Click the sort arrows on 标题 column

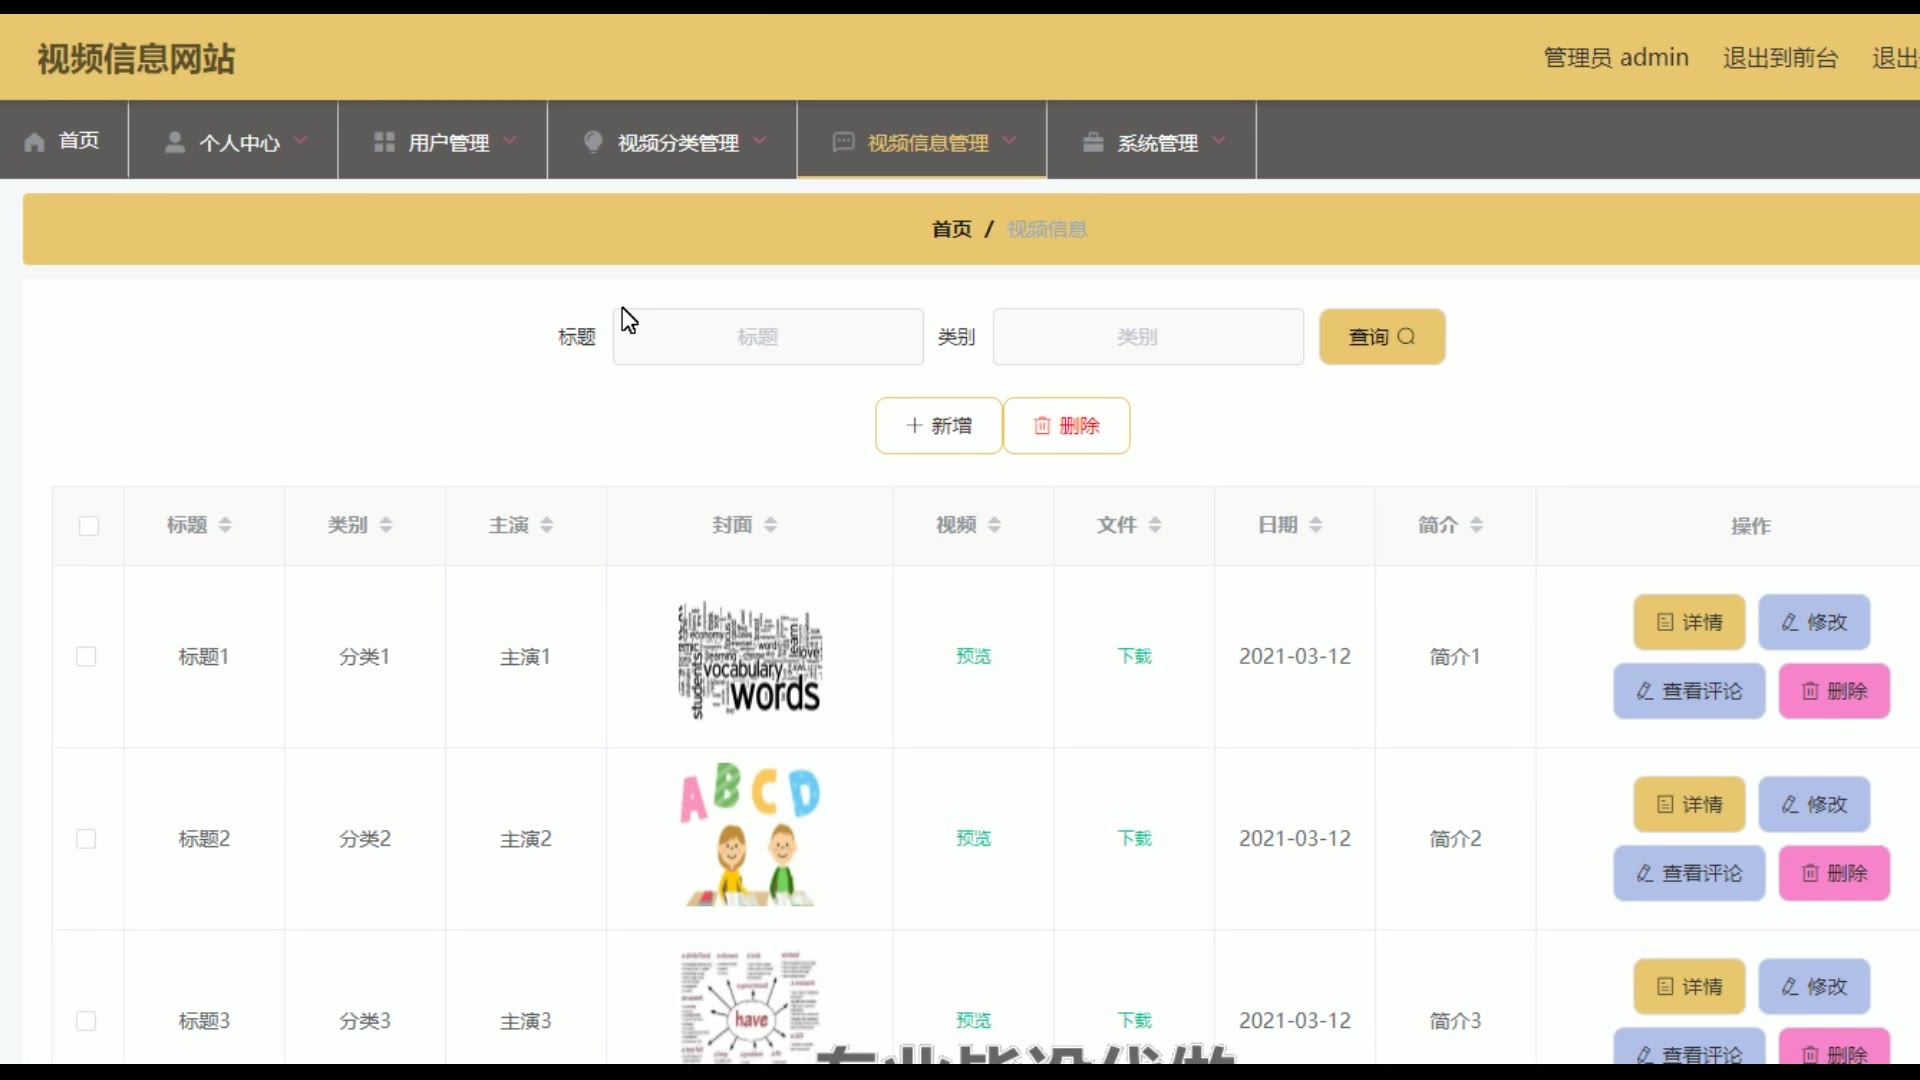[x=225, y=525]
